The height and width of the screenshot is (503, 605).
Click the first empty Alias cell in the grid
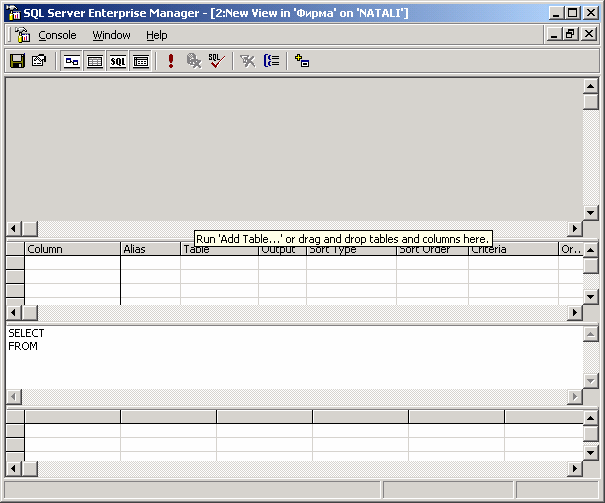click(150, 263)
